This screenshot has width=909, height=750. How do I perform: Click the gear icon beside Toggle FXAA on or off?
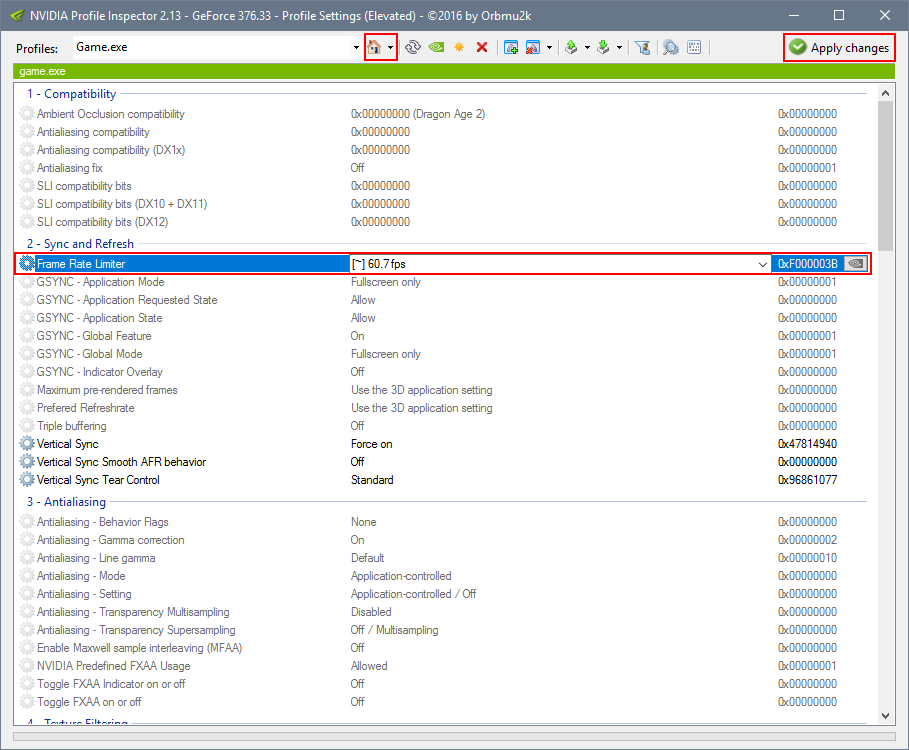27,702
